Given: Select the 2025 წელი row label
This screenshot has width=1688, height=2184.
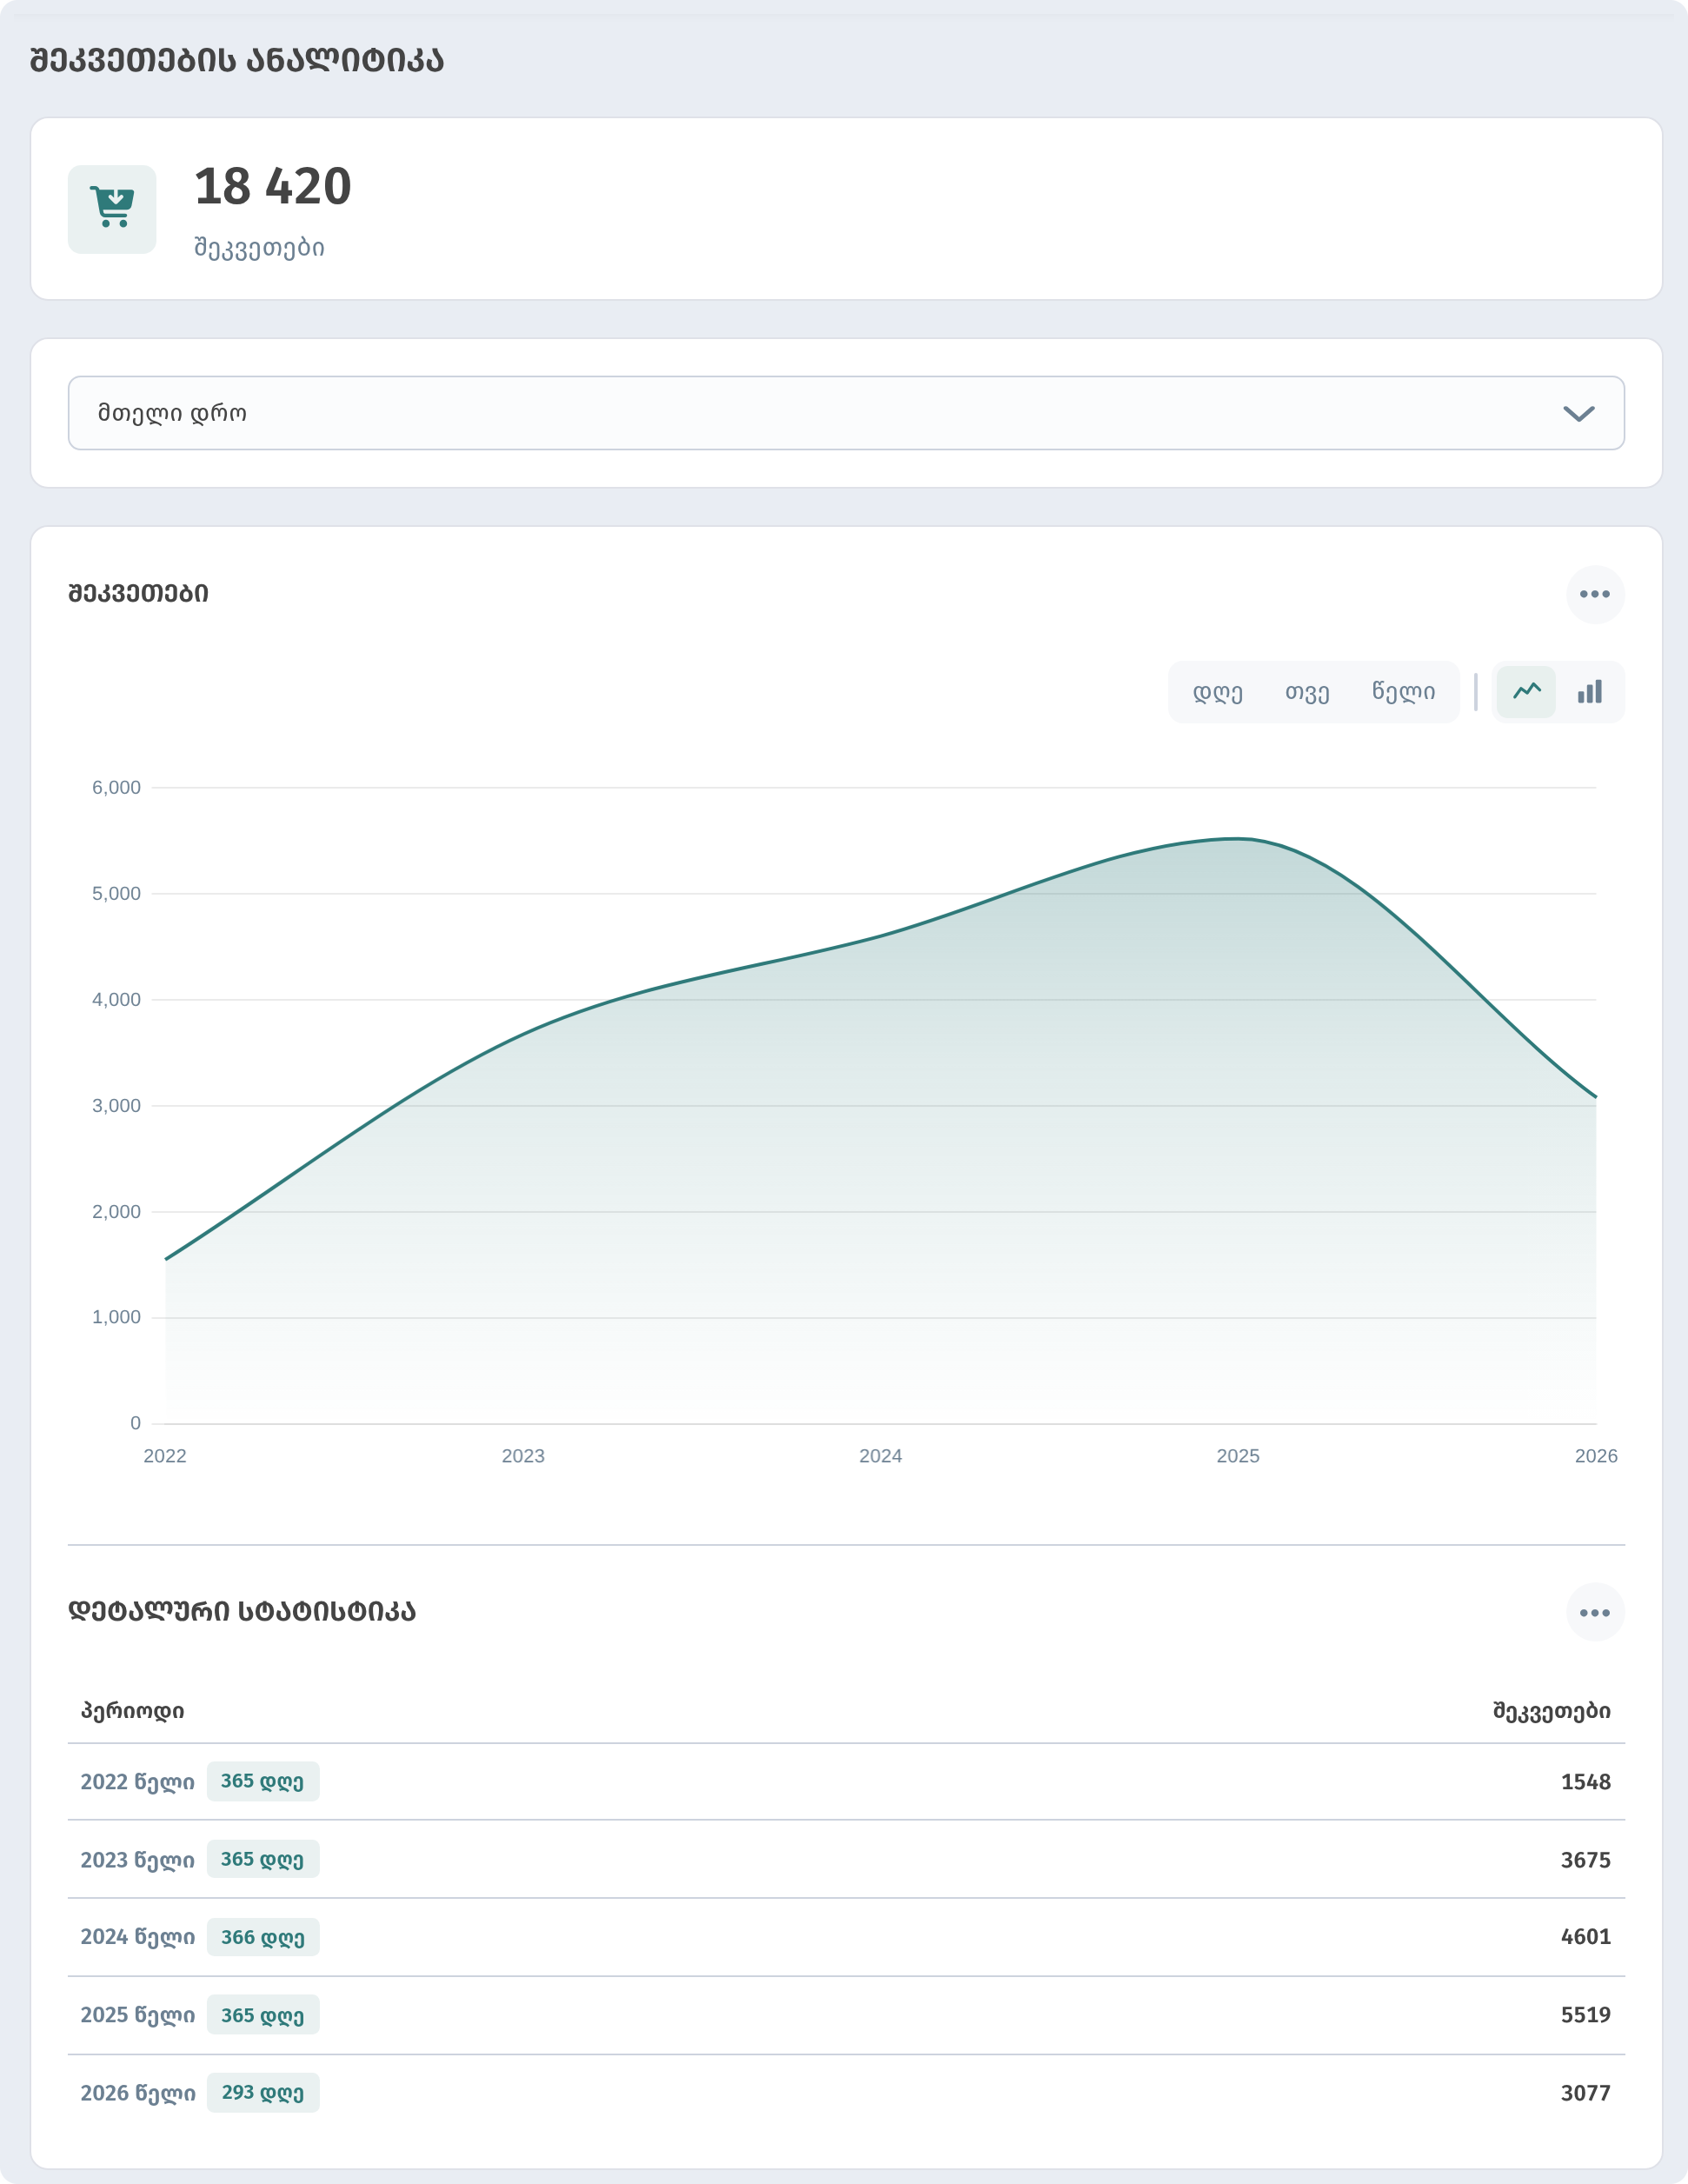Looking at the screenshot, I should tap(138, 2015).
